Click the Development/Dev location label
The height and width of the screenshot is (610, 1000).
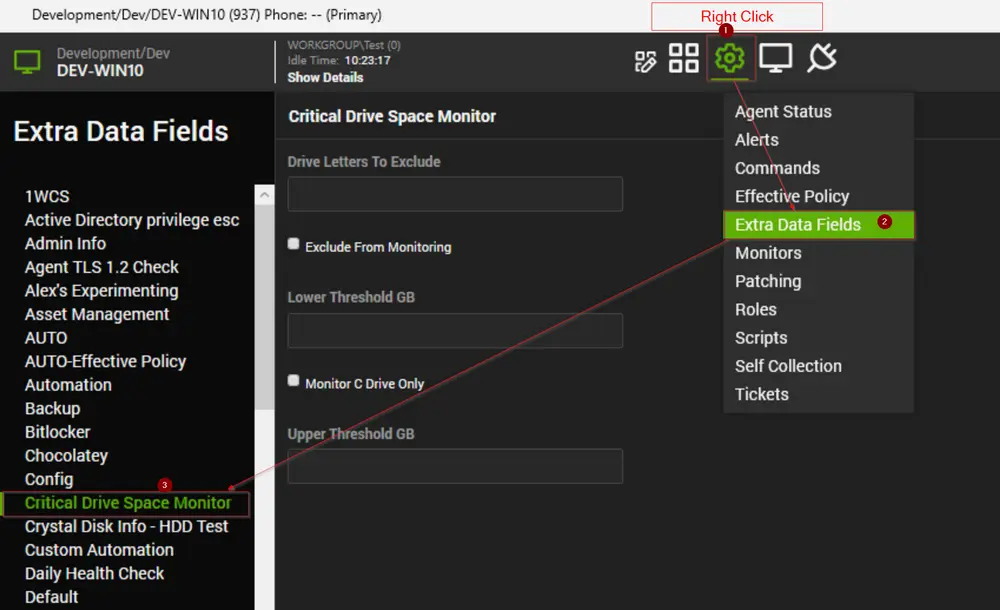(113, 54)
